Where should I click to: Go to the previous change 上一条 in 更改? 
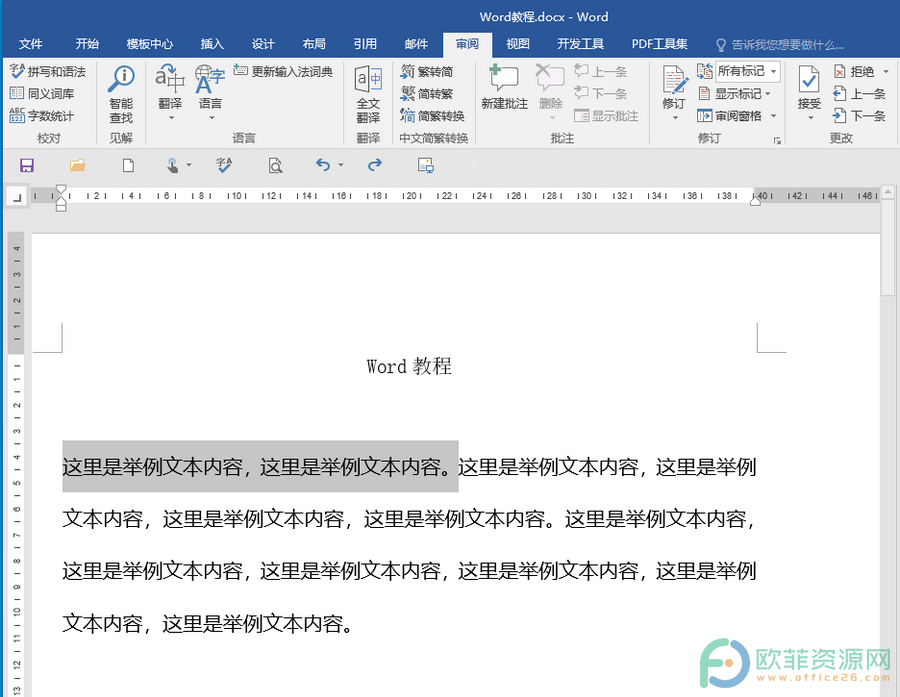pyautogui.click(x=859, y=94)
